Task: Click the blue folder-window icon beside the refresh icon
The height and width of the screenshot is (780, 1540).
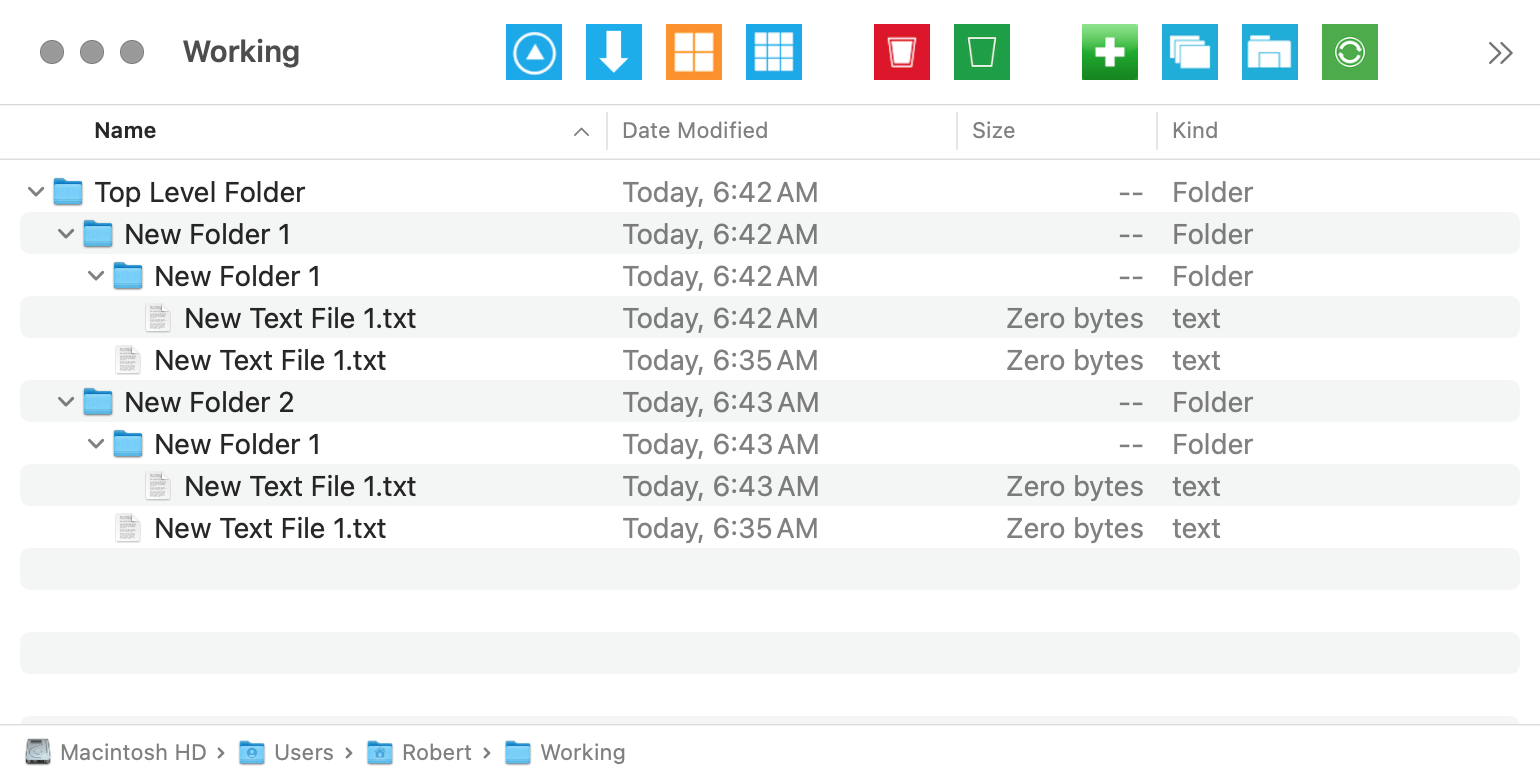Action: pos(1269,52)
